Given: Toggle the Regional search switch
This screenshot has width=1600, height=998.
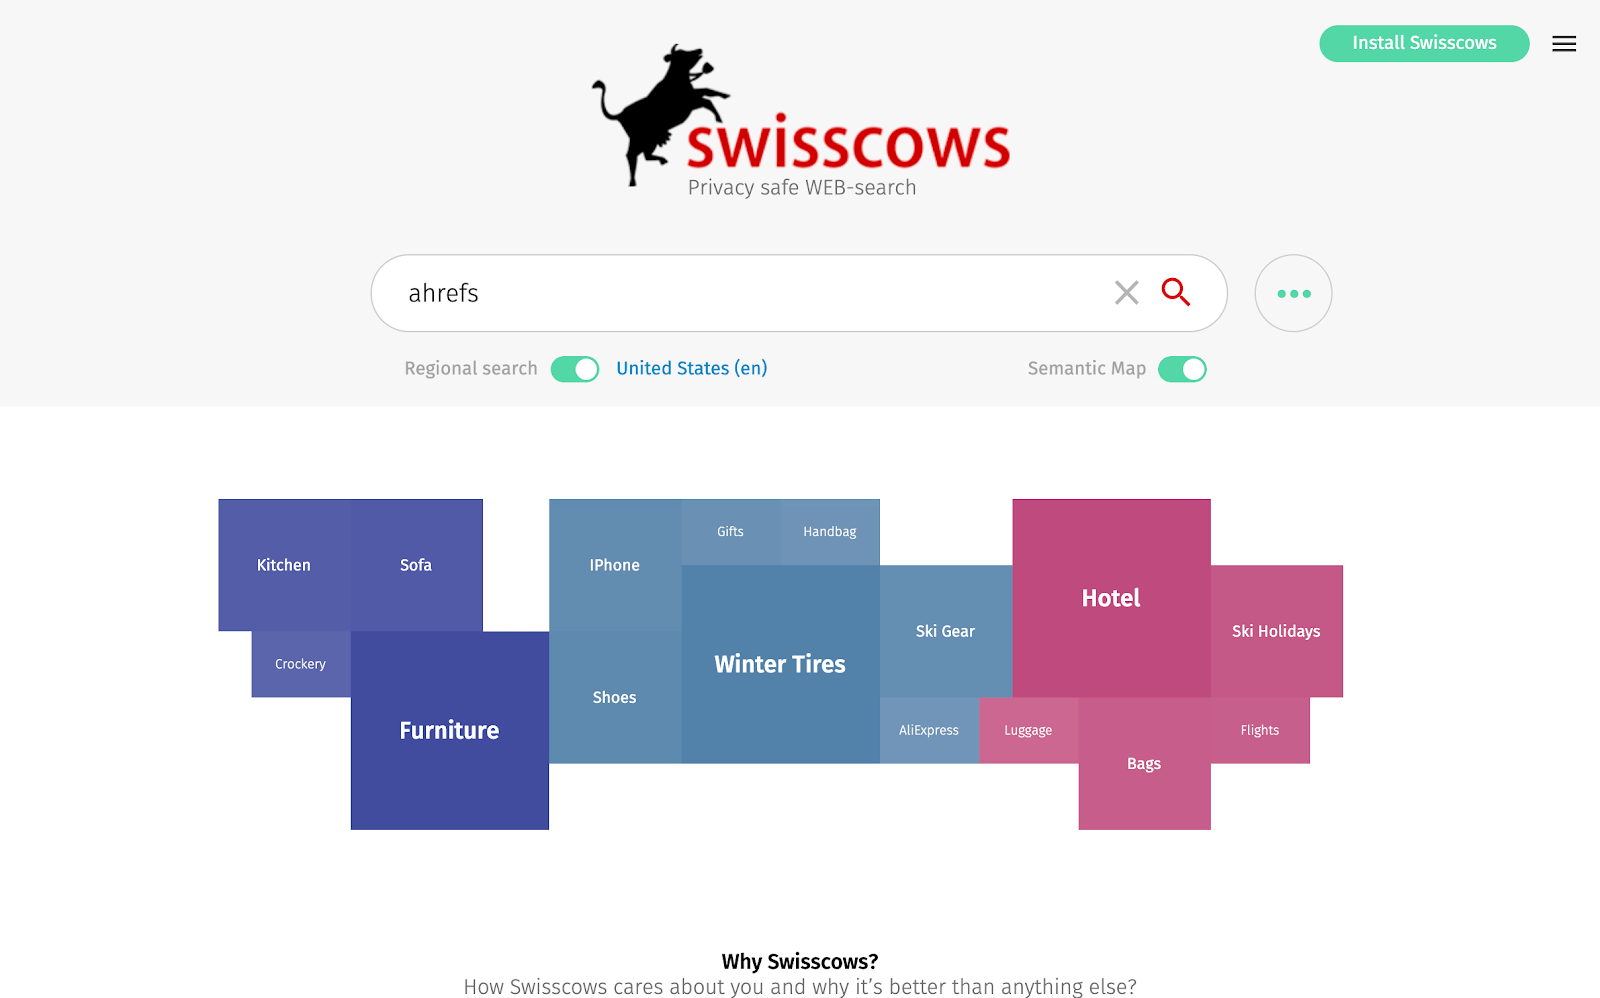Looking at the screenshot, I should pyautogui.click(x=575, y=369).
